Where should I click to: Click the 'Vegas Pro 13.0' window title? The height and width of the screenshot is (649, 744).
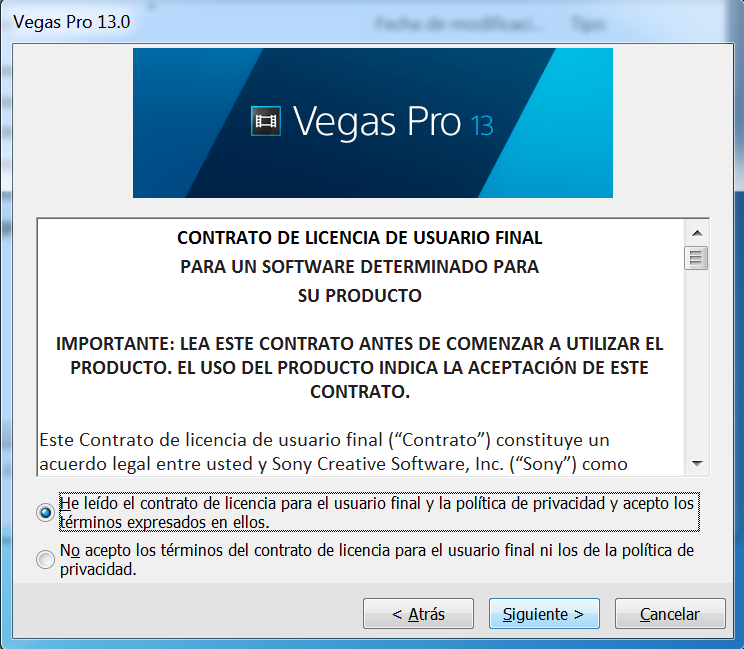pyautogui.click(x=72, y=22)
